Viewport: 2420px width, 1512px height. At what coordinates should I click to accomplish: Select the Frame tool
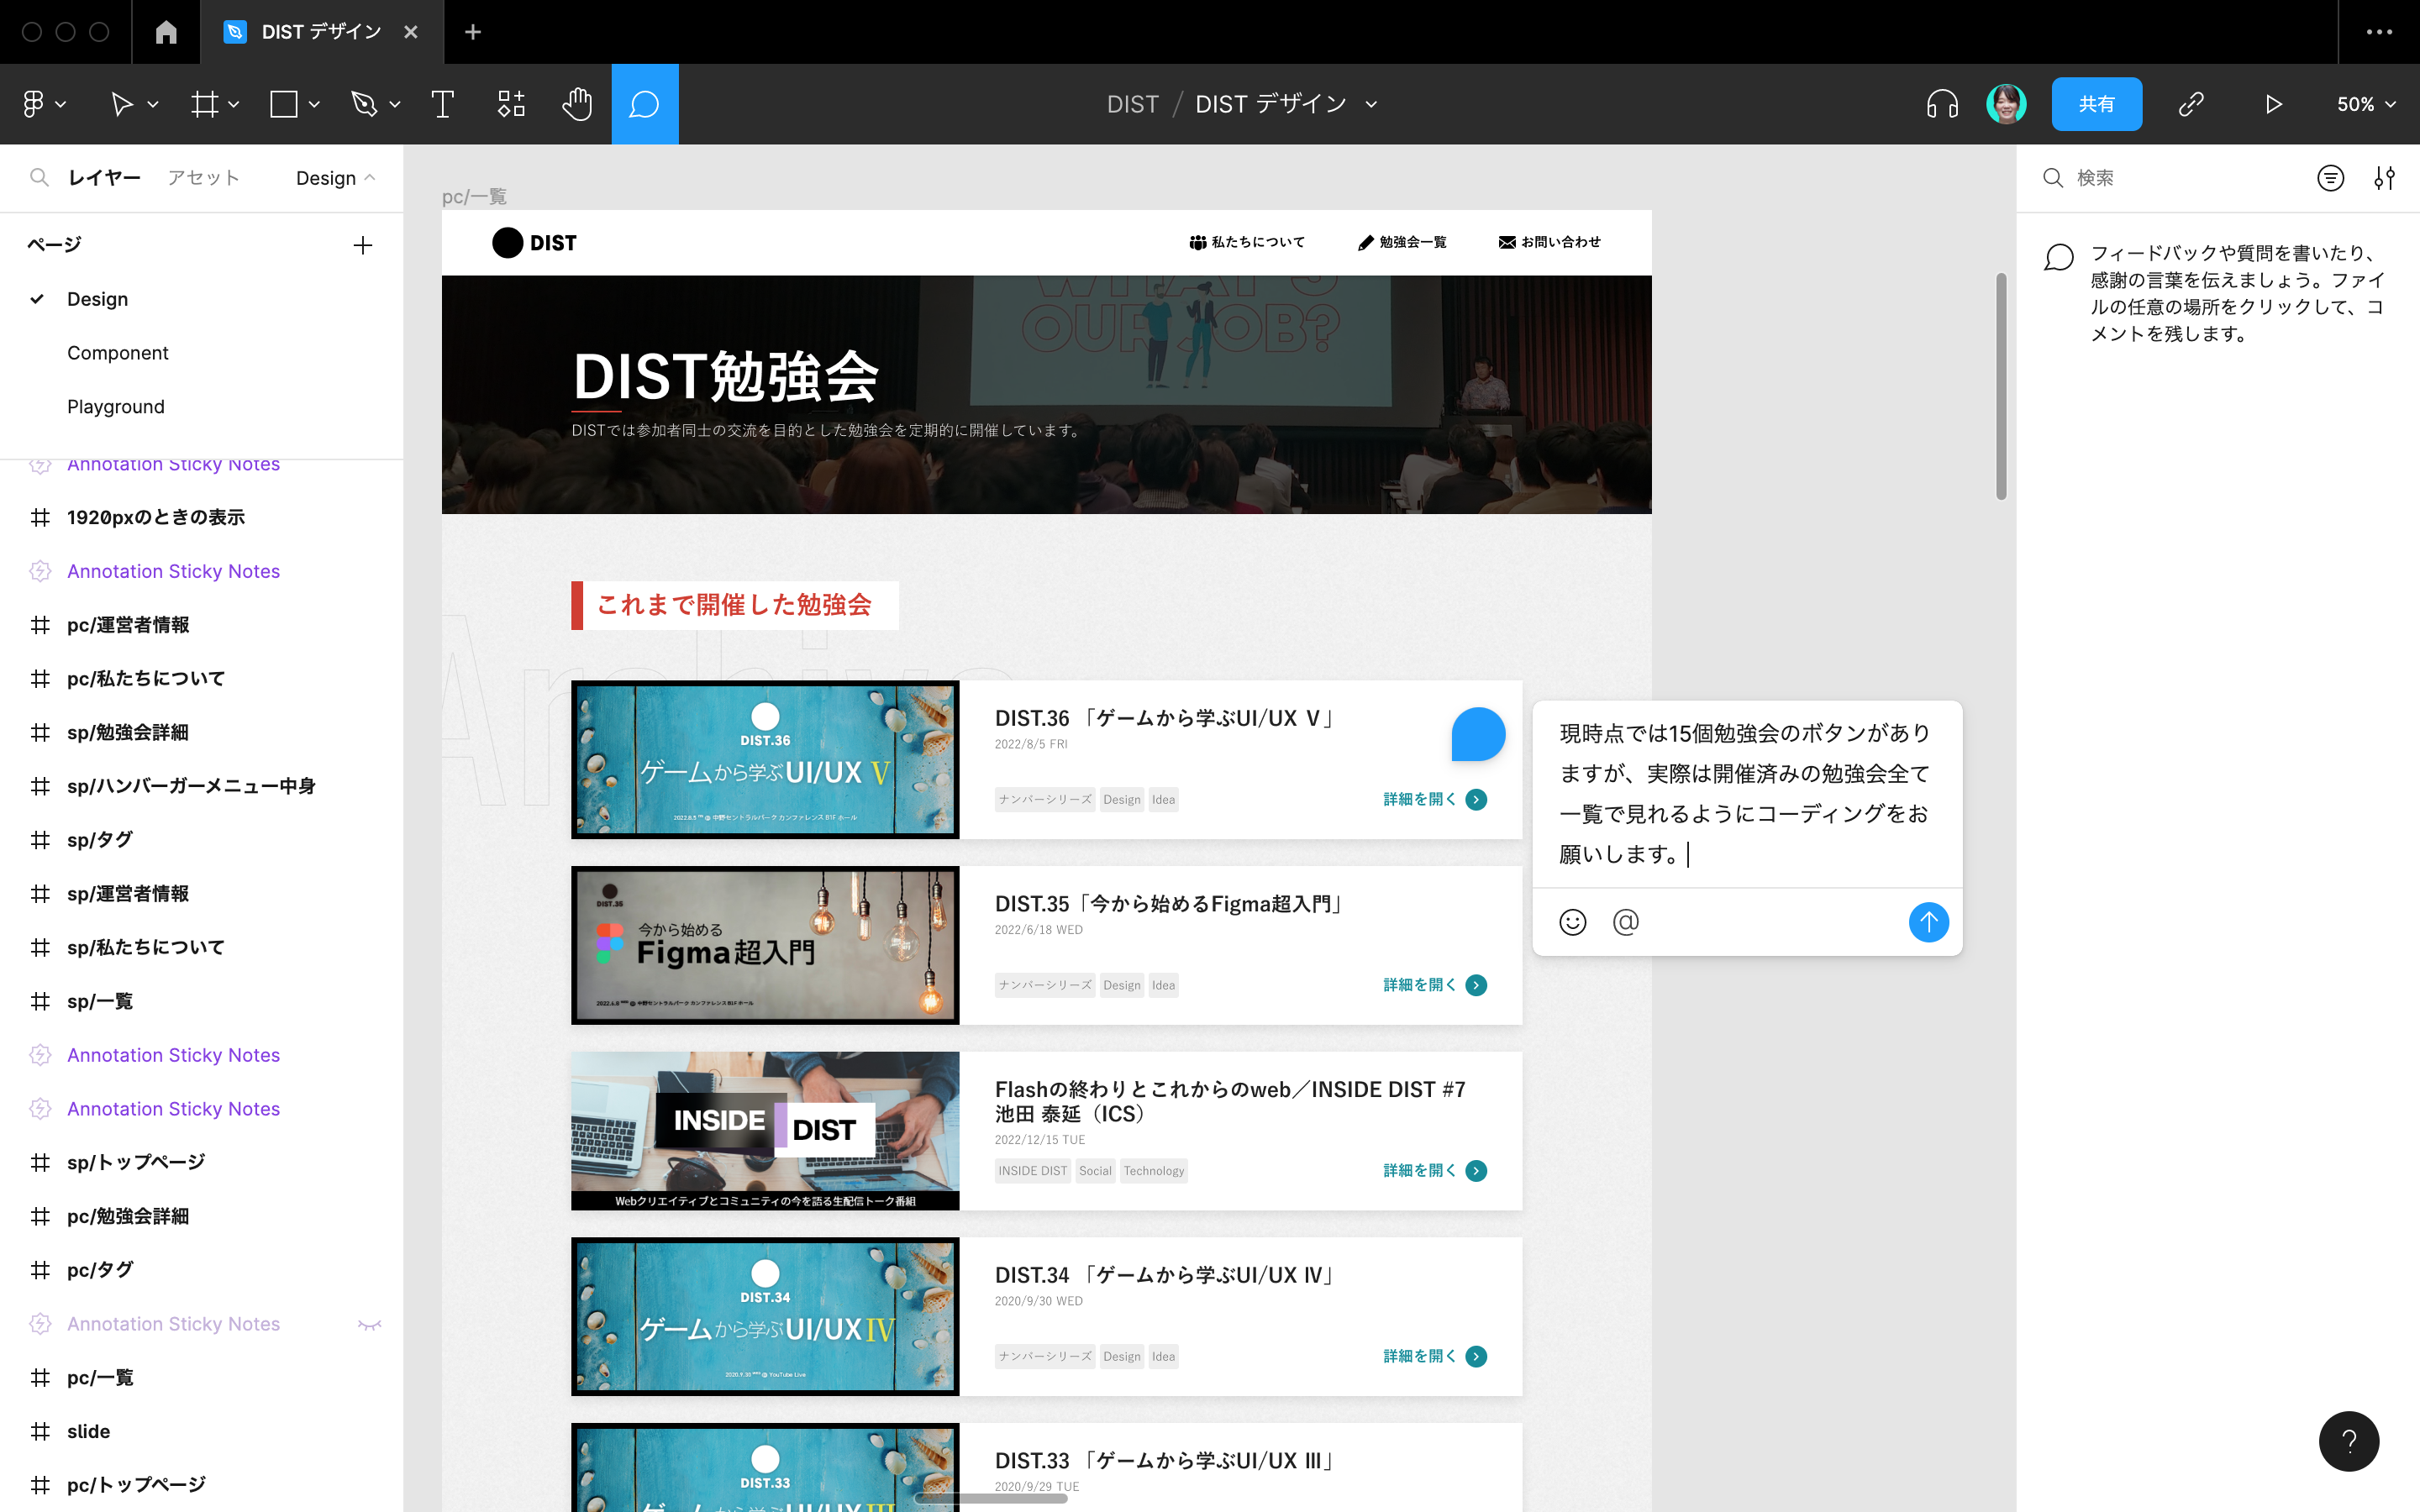click(205, 103)
